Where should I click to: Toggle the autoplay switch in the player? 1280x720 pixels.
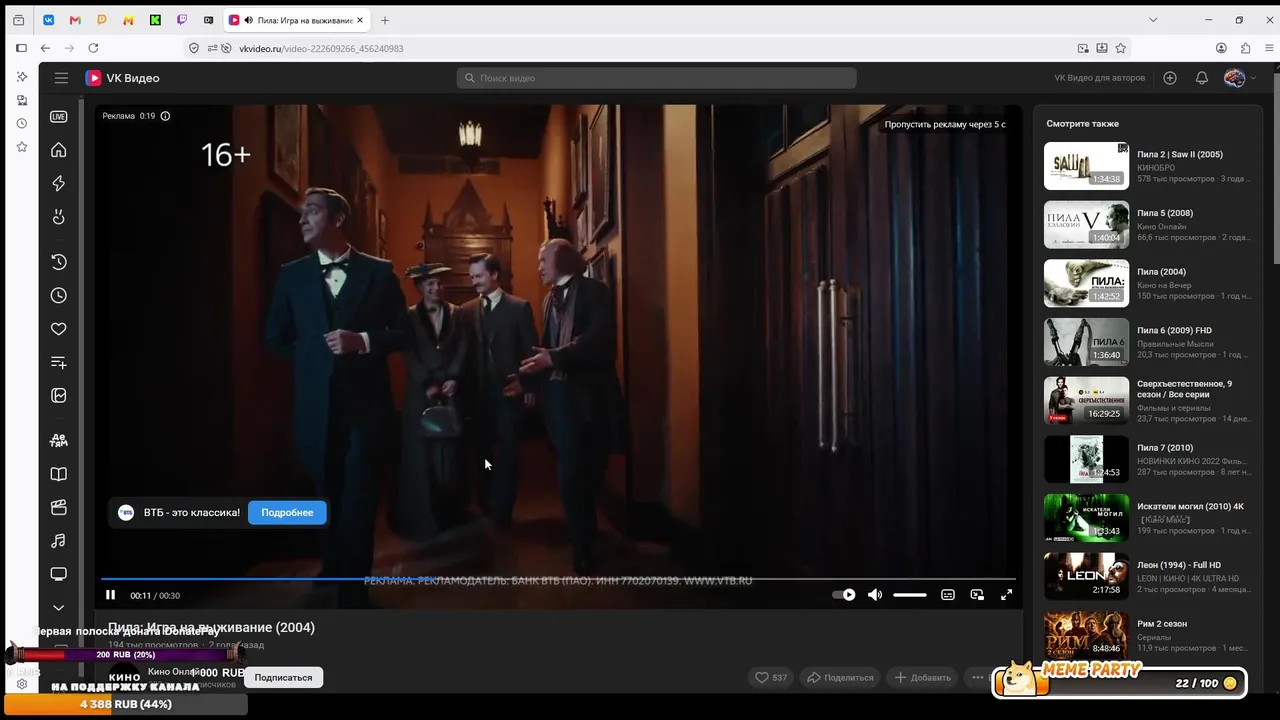coord(844,595)
